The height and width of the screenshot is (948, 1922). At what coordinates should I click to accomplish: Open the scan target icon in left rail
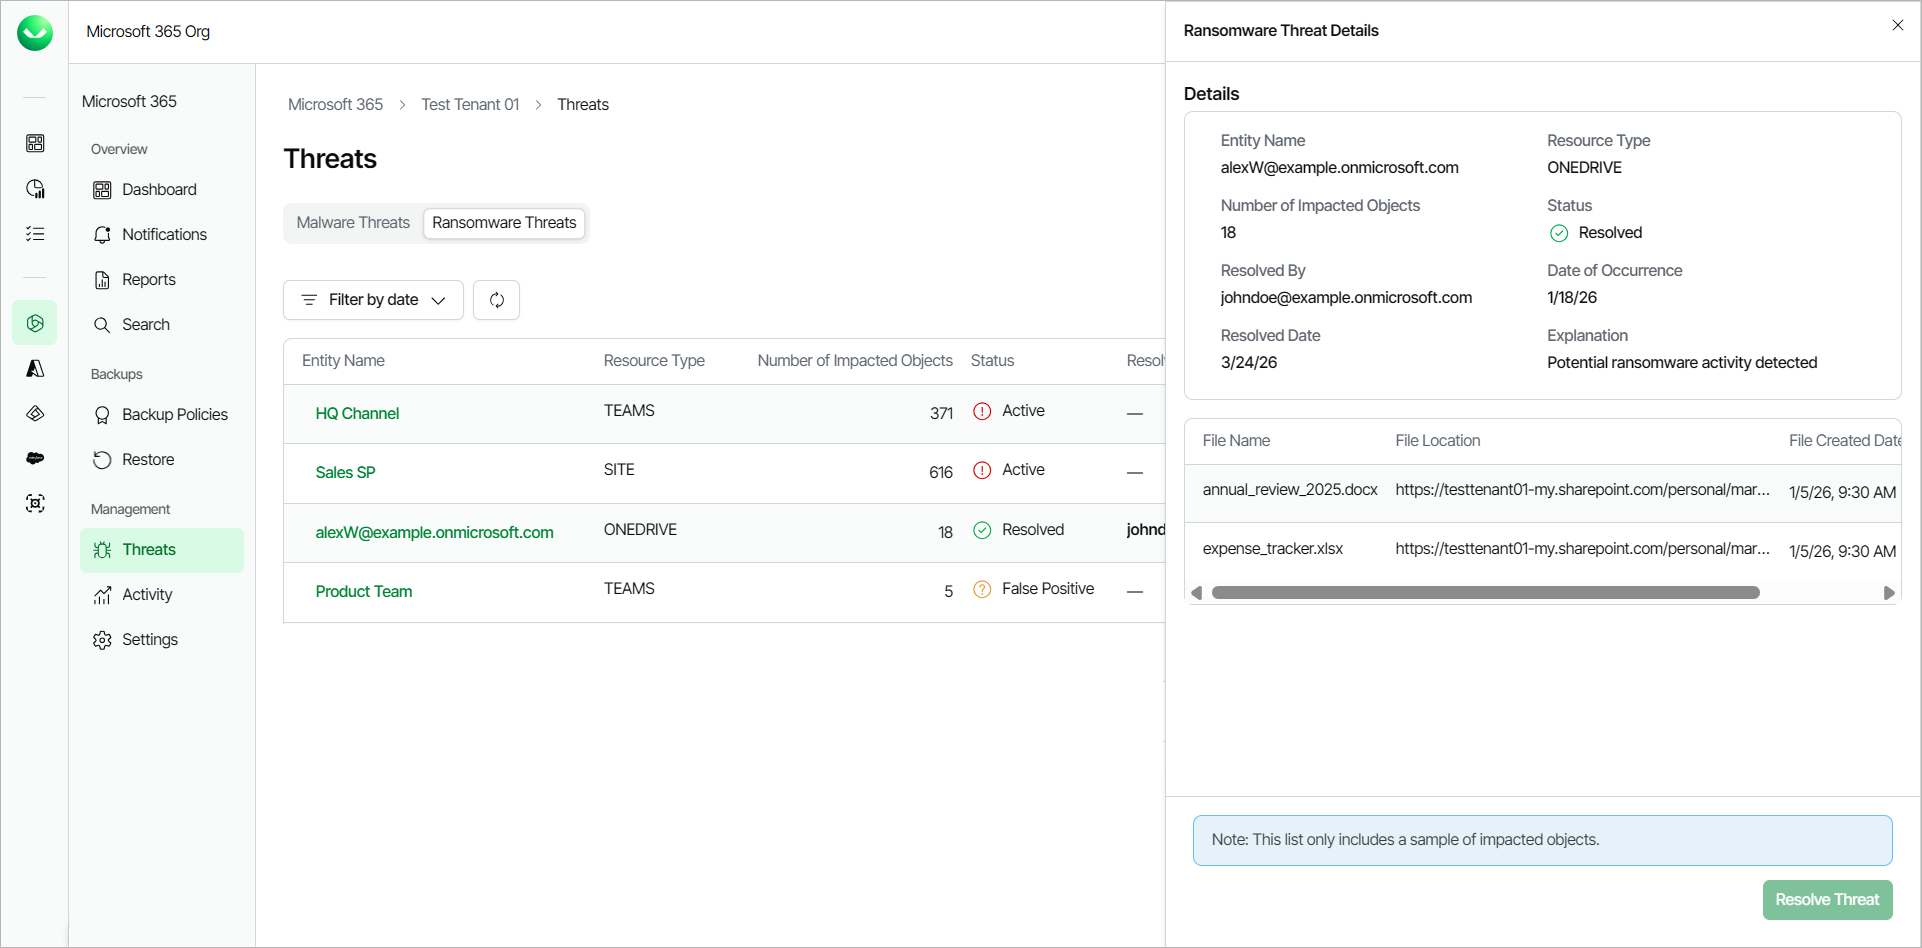(35, 503)
